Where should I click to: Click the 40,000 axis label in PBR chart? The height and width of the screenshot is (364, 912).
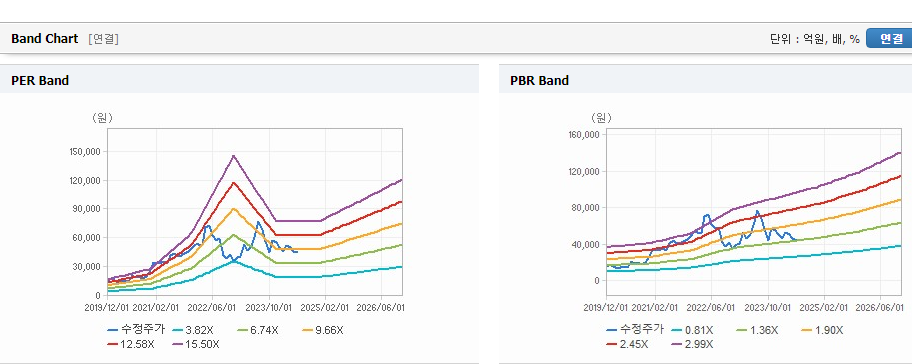coord(586,244)
